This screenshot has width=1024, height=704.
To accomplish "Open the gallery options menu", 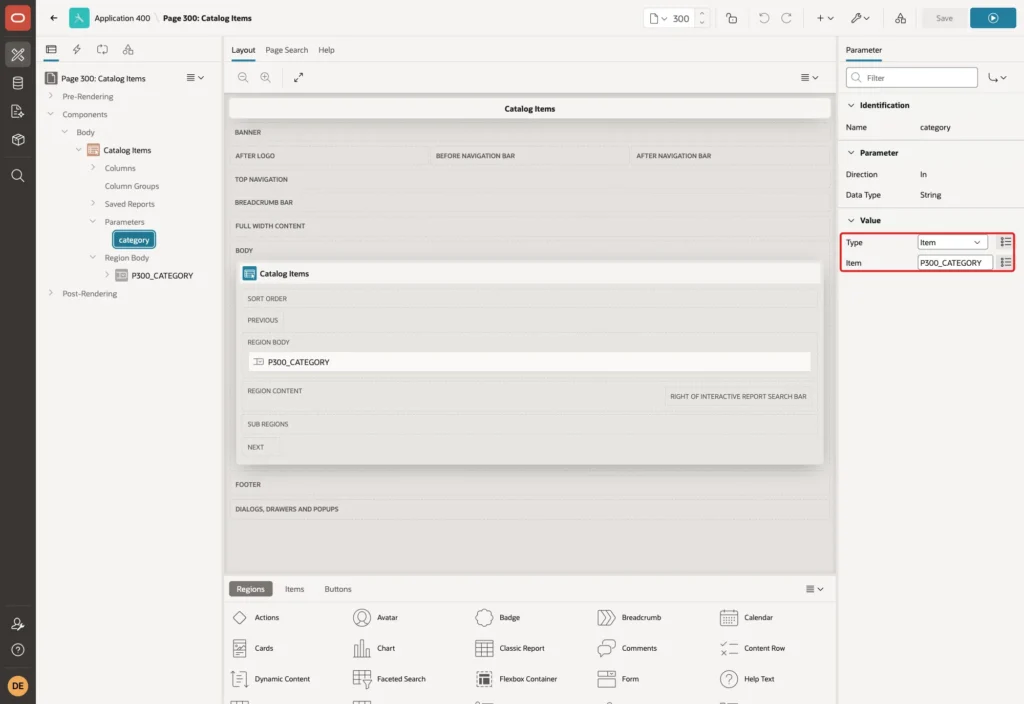I will 814,589.
